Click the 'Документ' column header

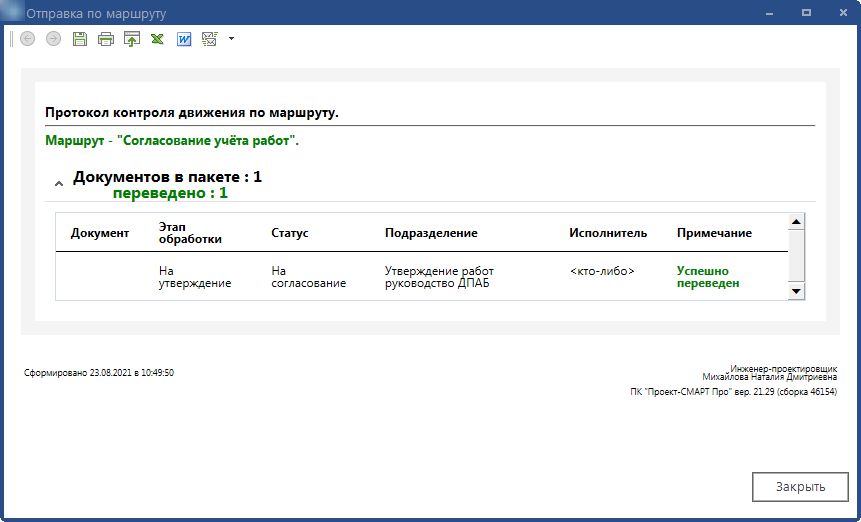click(100, 233)
